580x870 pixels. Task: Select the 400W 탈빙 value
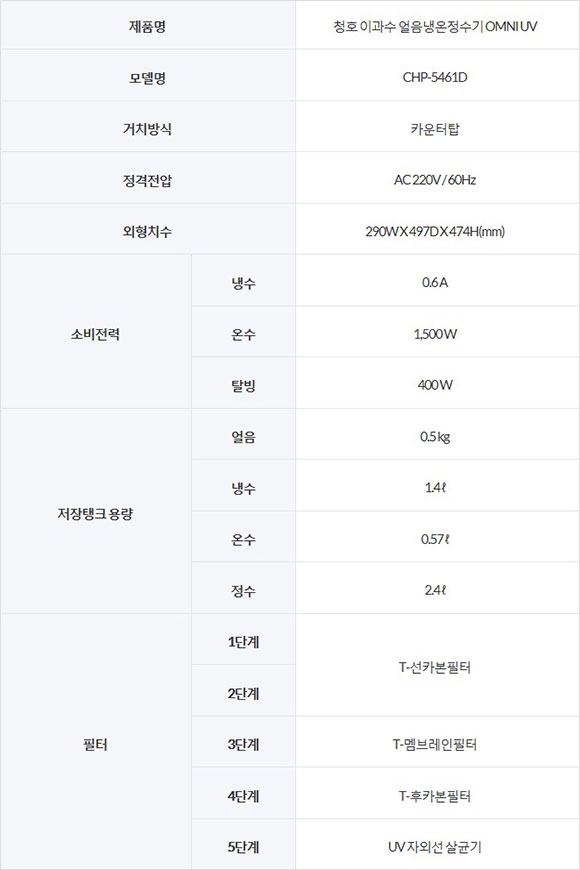435,385
